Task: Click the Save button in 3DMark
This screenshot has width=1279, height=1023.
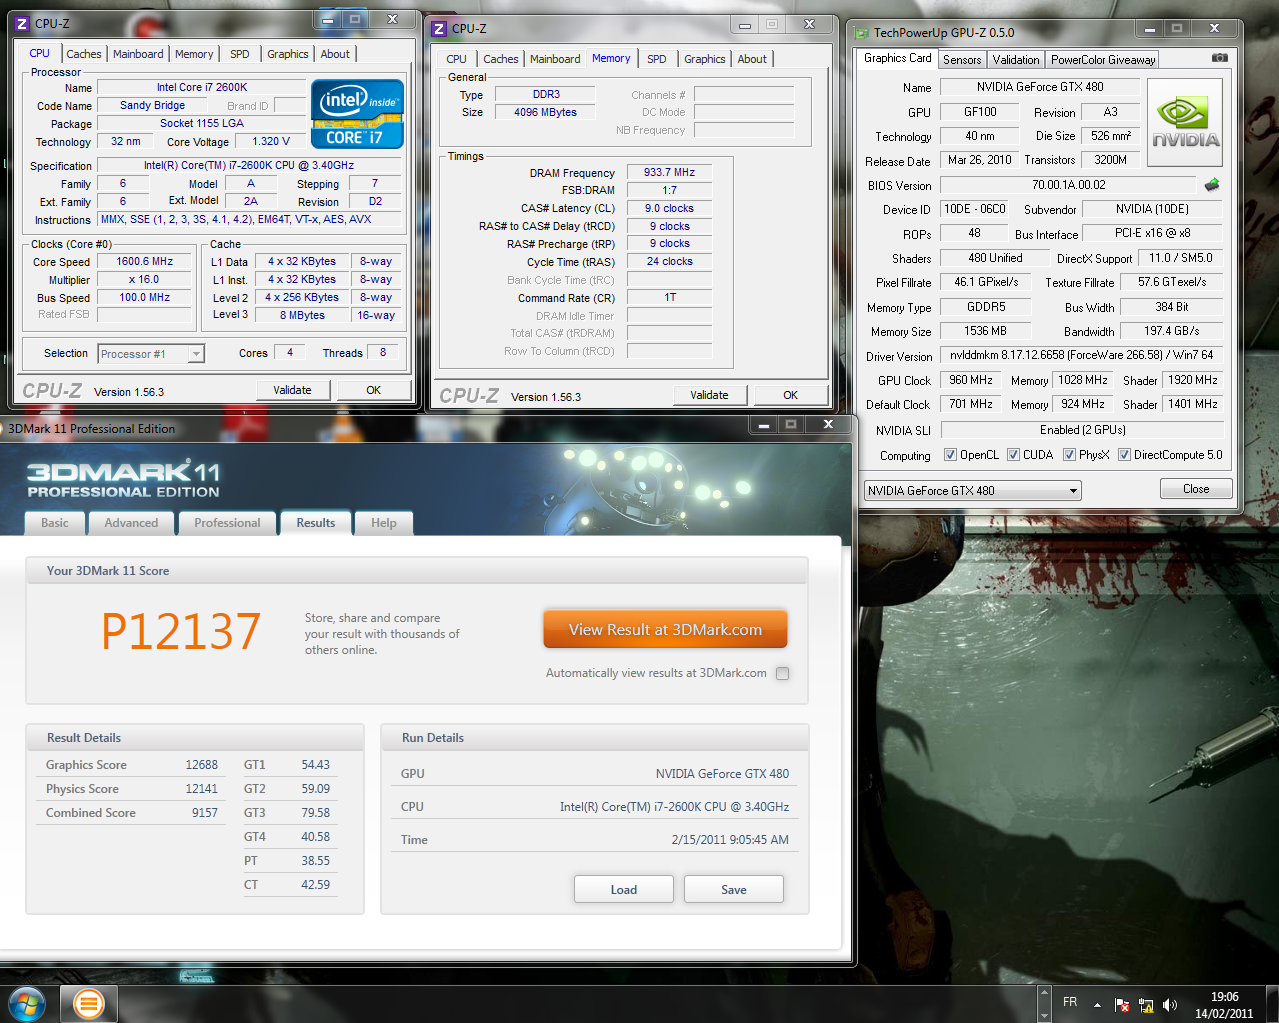Action: [x=734, y=890]
